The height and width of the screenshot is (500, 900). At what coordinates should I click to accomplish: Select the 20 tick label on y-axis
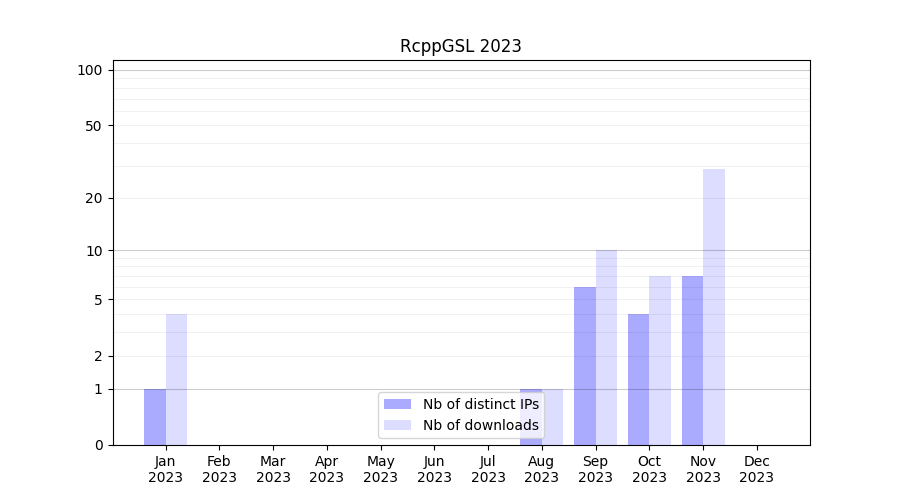point(94,198)
